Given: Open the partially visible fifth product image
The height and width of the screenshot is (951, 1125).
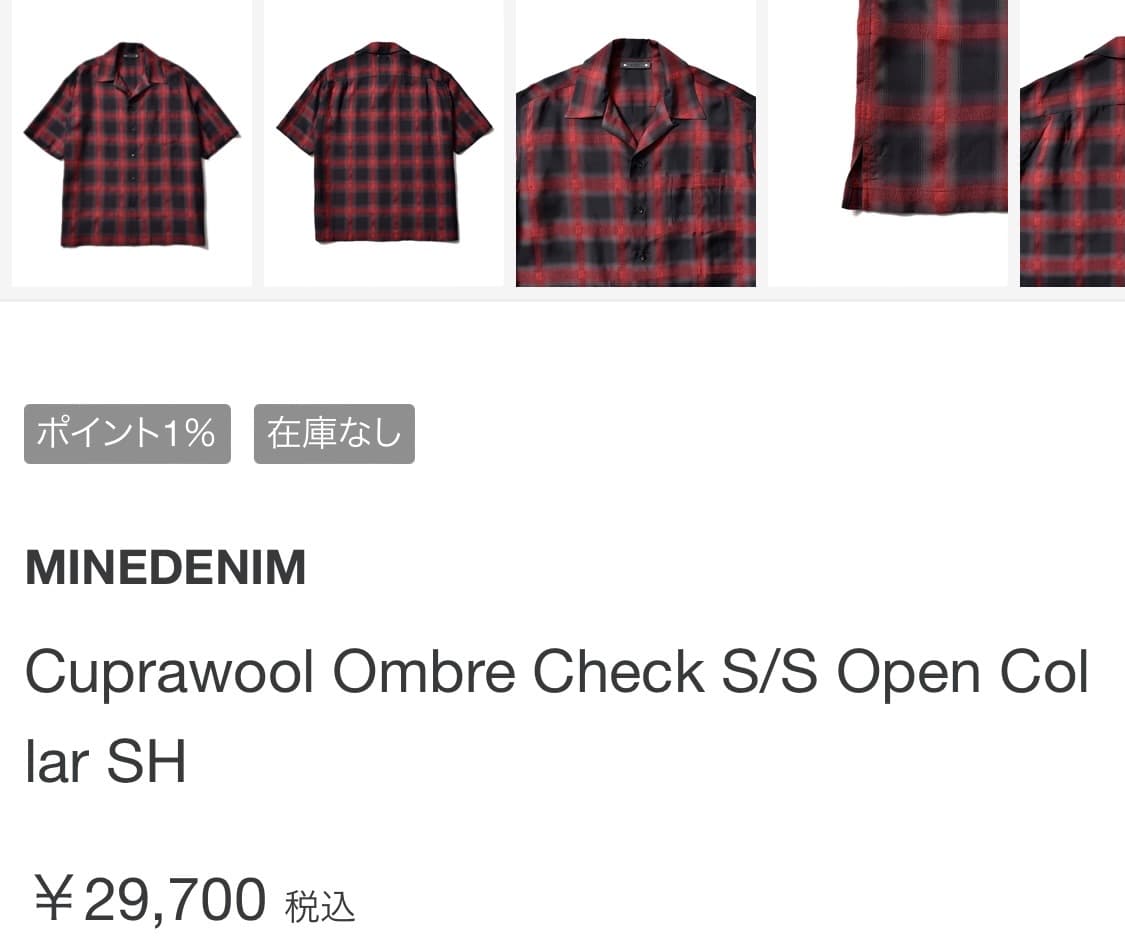Looking at the screenshot, I should 1073,144.
